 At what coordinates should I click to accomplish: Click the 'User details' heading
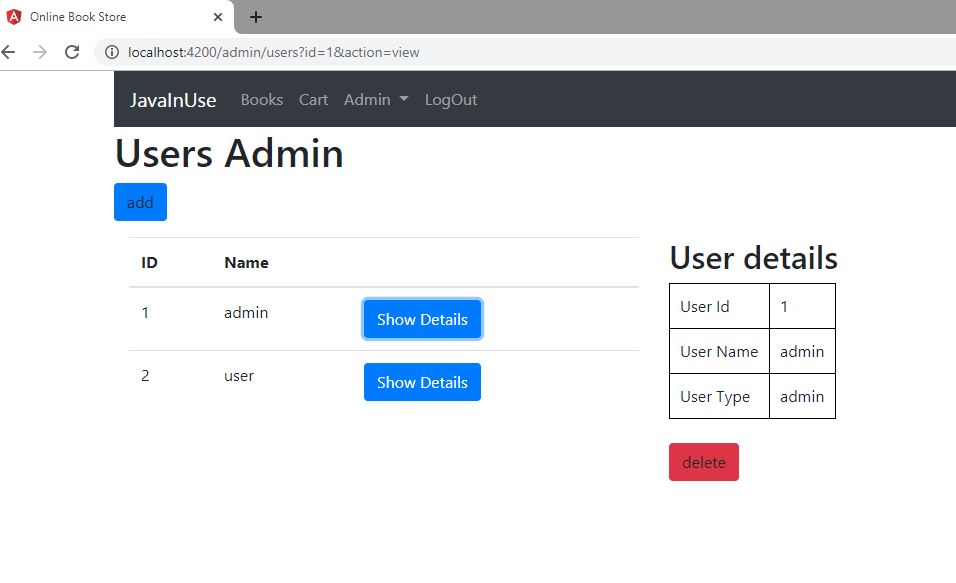754,258
